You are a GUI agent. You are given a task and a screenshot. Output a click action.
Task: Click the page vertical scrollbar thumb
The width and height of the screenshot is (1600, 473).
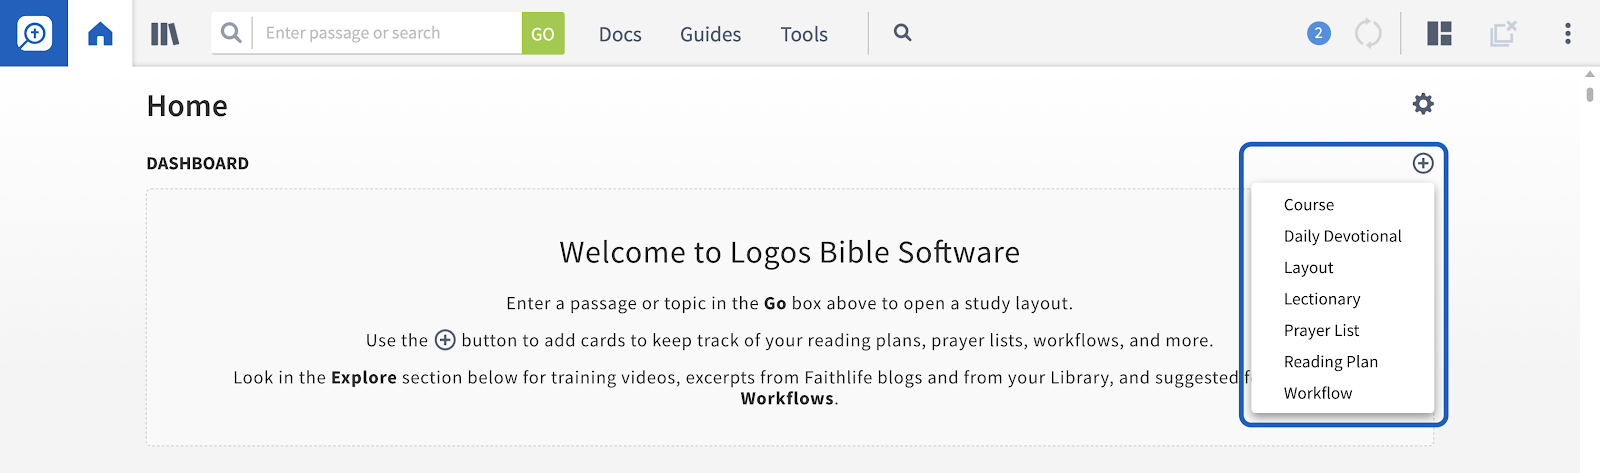[x=1590, y=94]
